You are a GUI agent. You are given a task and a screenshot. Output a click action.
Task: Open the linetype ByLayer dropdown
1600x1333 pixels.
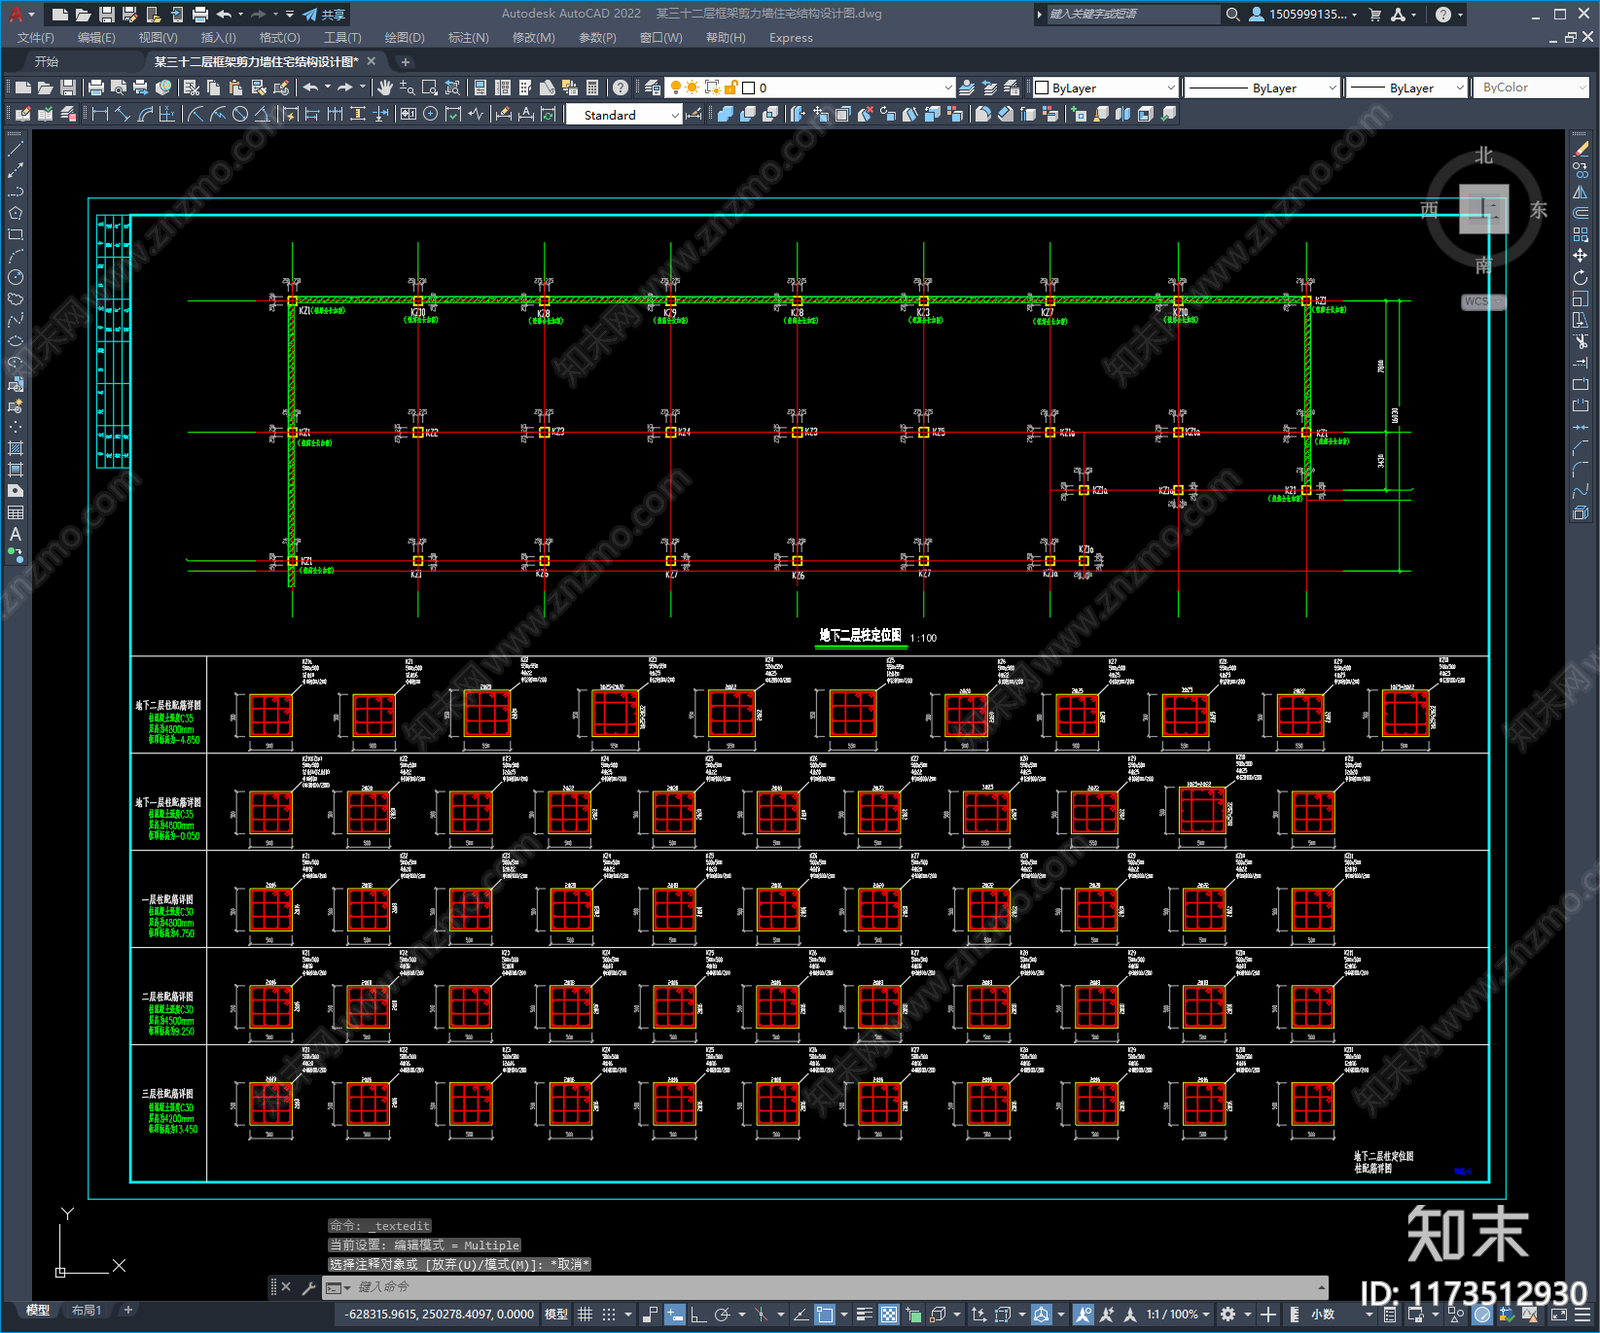click(x=1262, y=88)
